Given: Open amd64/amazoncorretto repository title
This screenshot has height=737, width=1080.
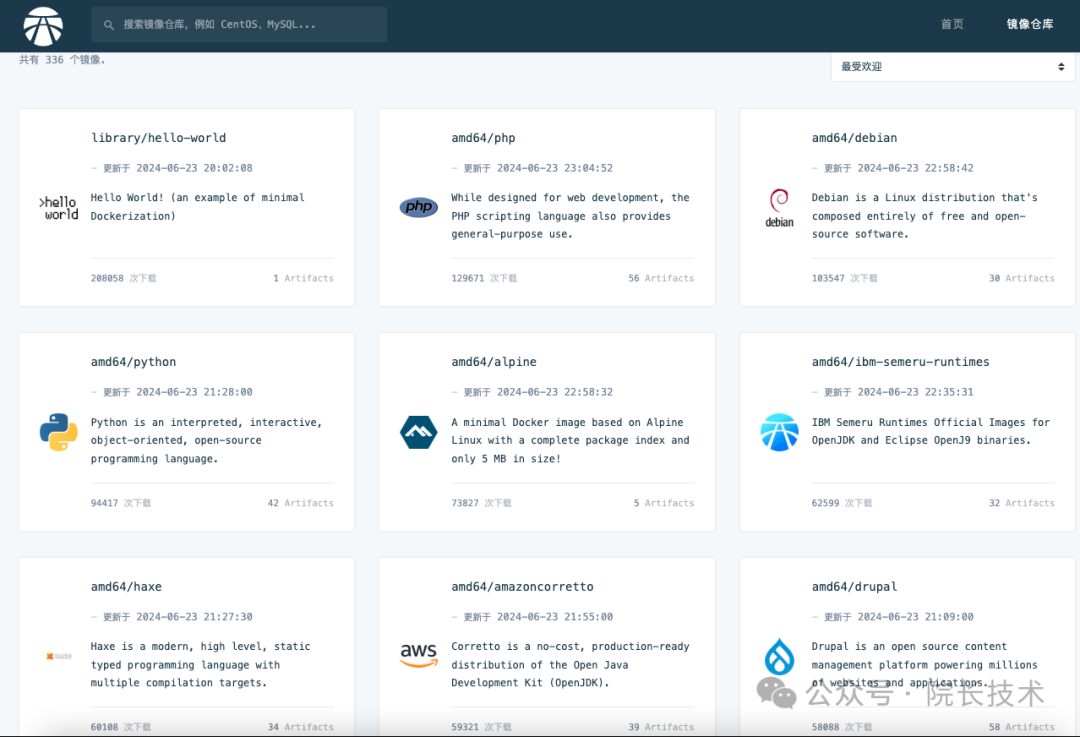Looking at the screenshot, I should point(522,587).
